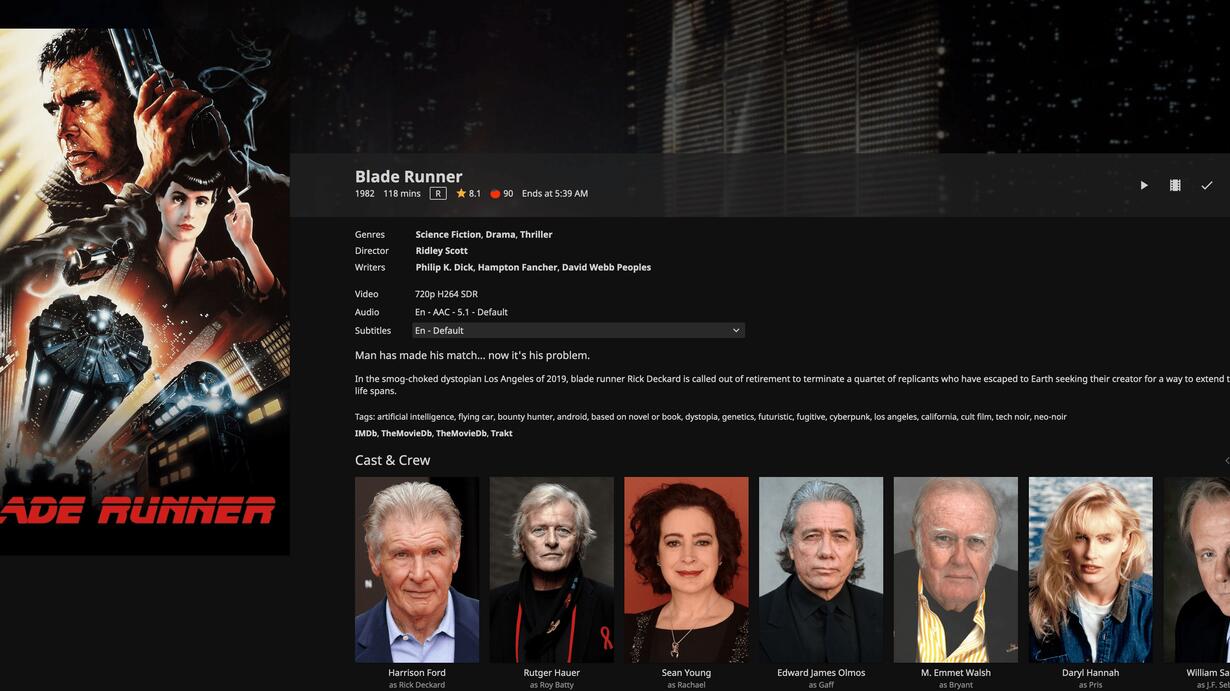Open the IMDb external link
Image resolution: width=1230 pixels, height=691 pixels.
point(366,433)
